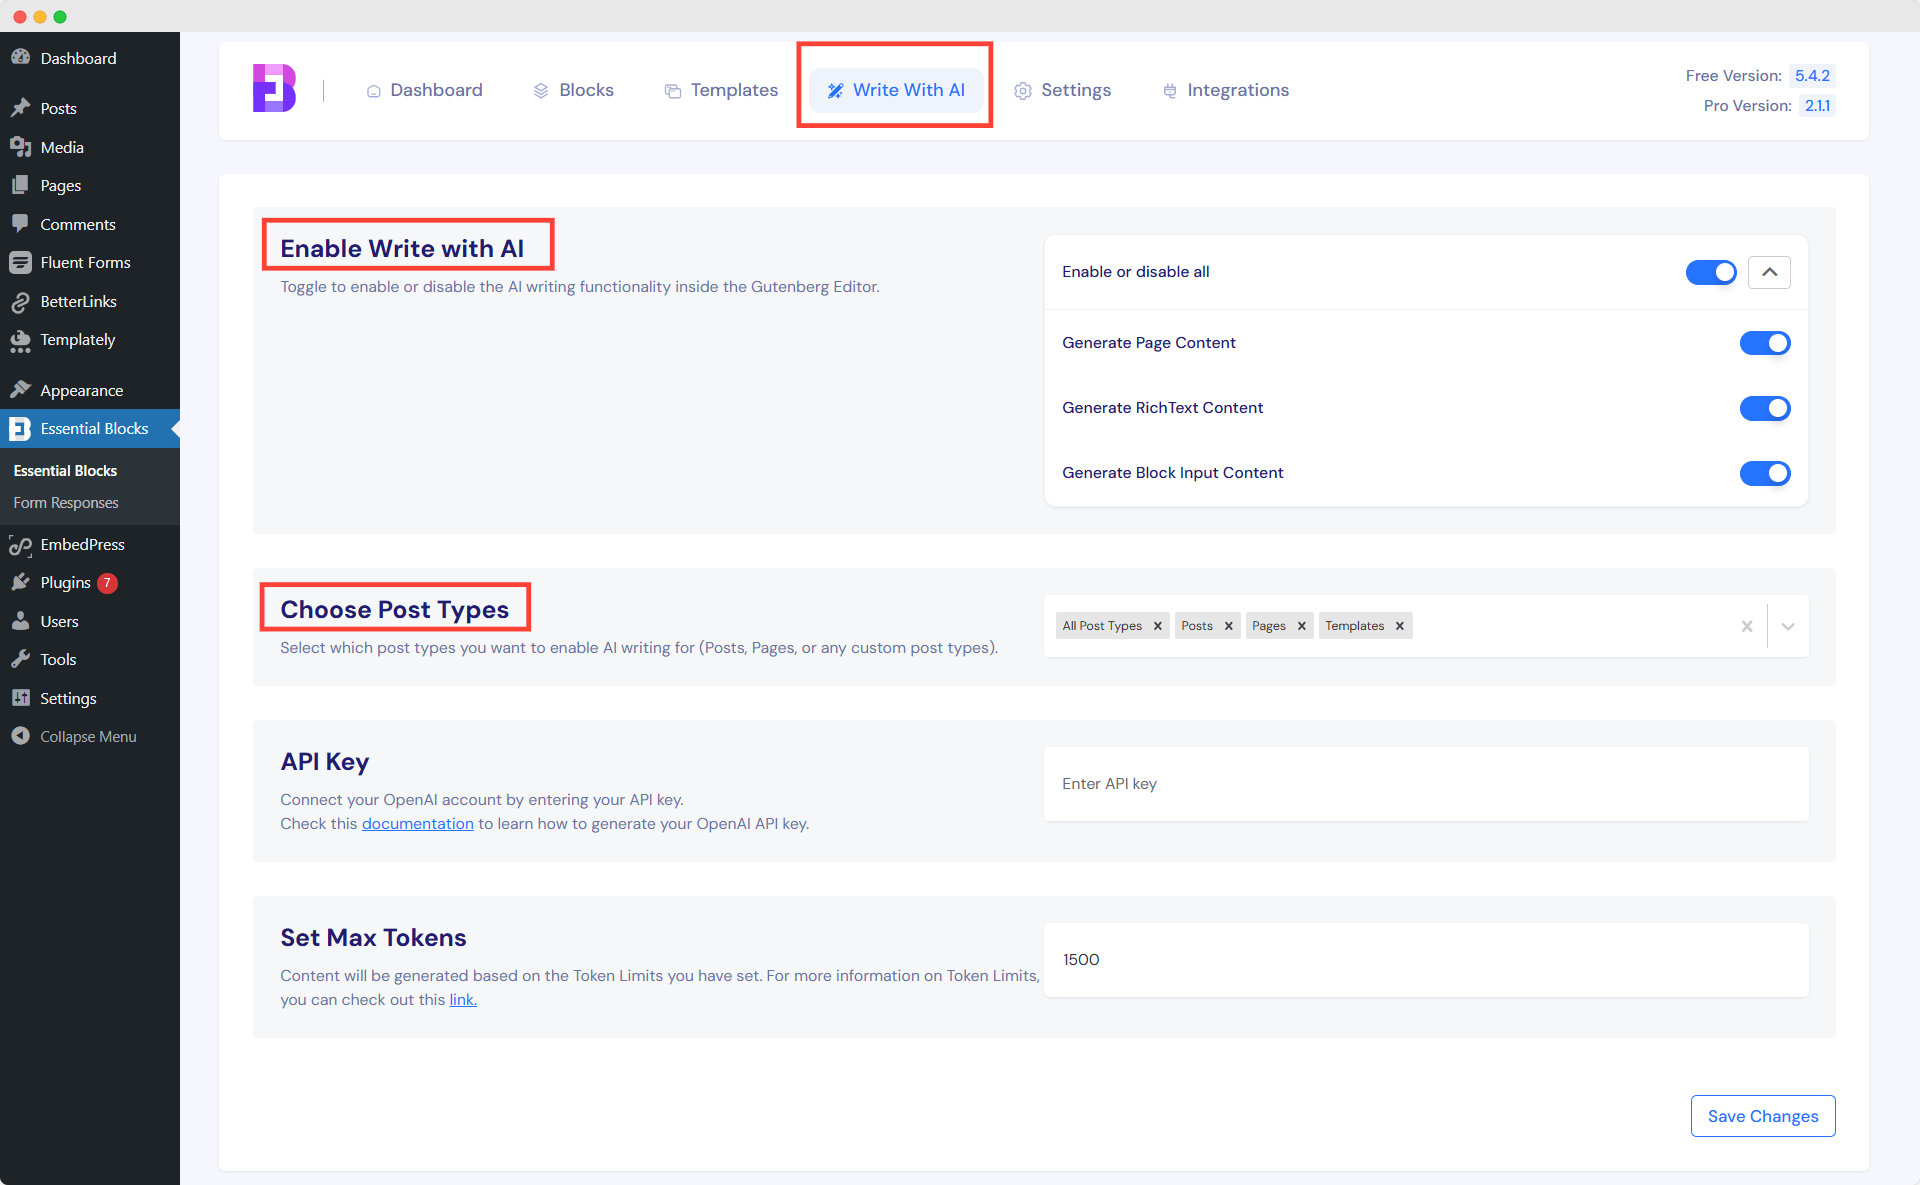Click the Save Changes button
The image size is (1920, 1185).
pos(1762,1116)
